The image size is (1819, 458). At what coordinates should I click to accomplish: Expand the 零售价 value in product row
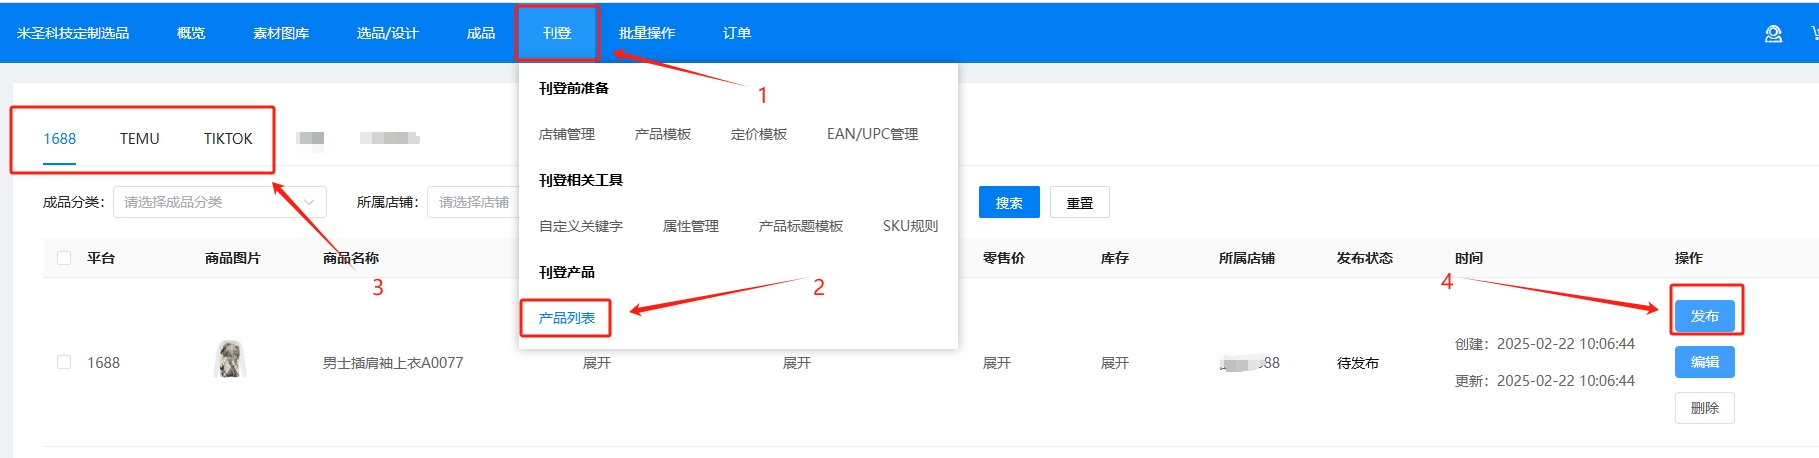pyautogui.click(x=996, y=363)
